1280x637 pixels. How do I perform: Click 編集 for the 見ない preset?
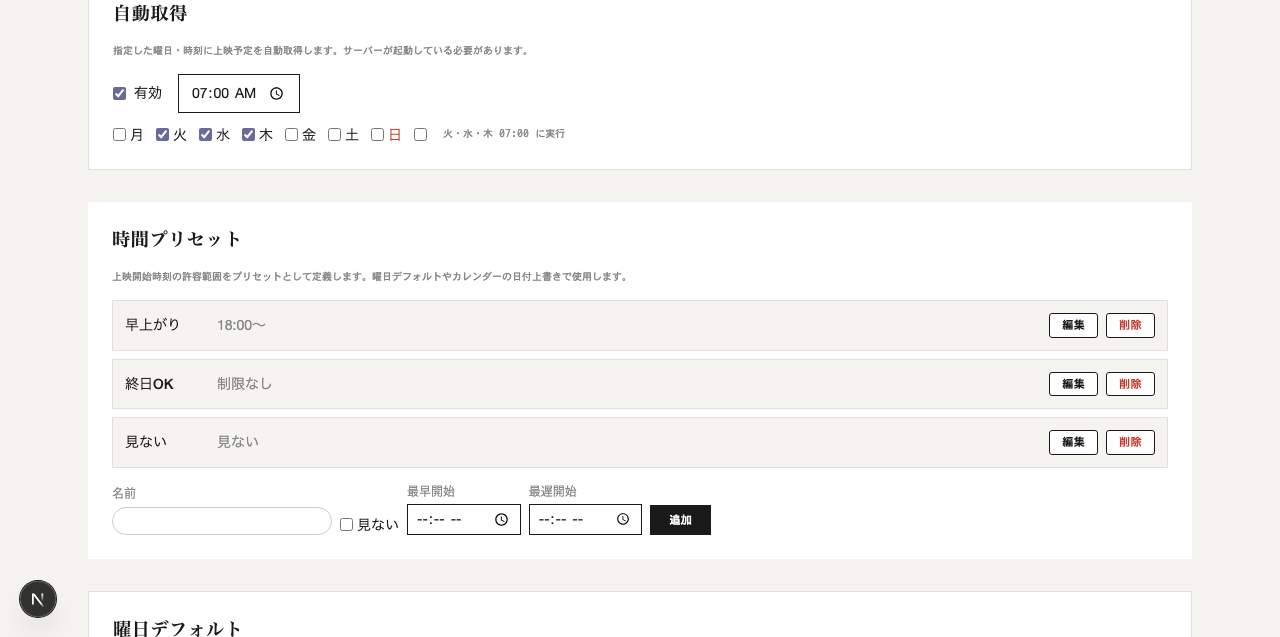pos(1073,442)
